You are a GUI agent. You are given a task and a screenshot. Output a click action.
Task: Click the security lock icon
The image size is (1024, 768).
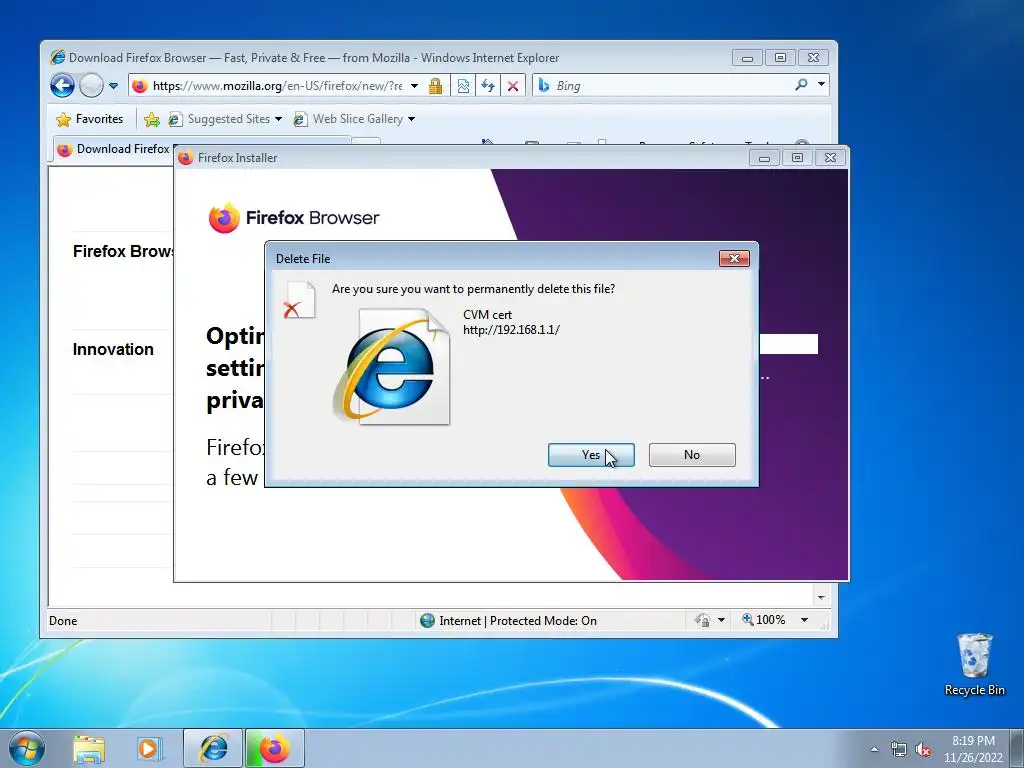pos(436,86)
